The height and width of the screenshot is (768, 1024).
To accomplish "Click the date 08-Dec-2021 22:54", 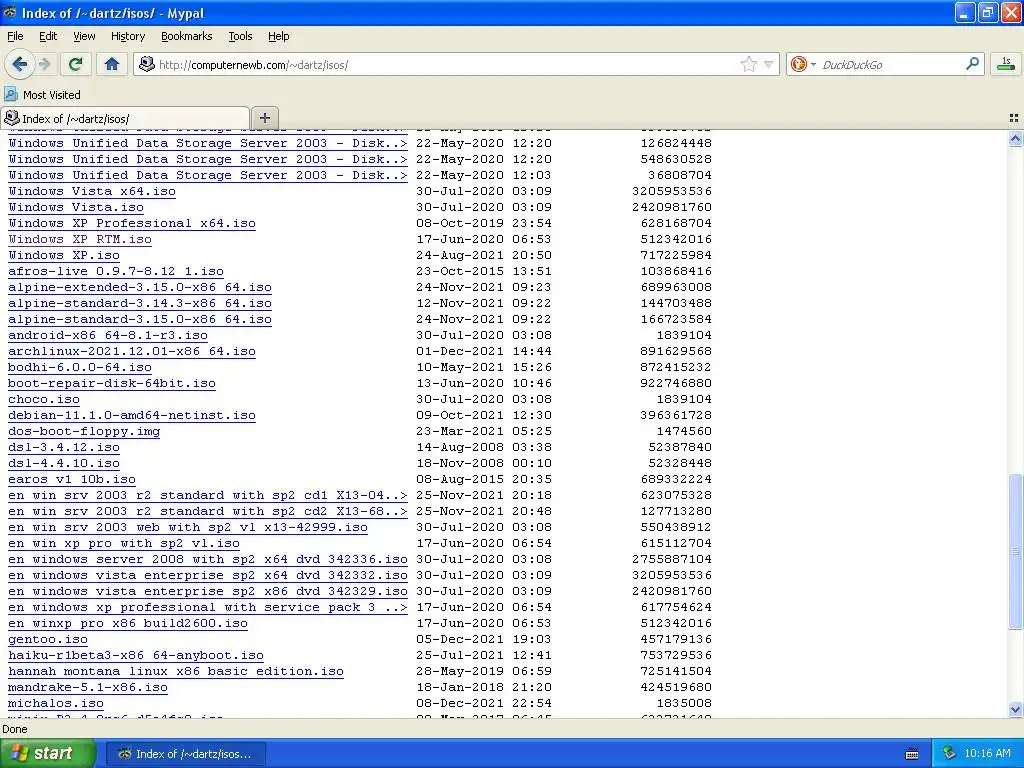I will click(x=484, y=703).
